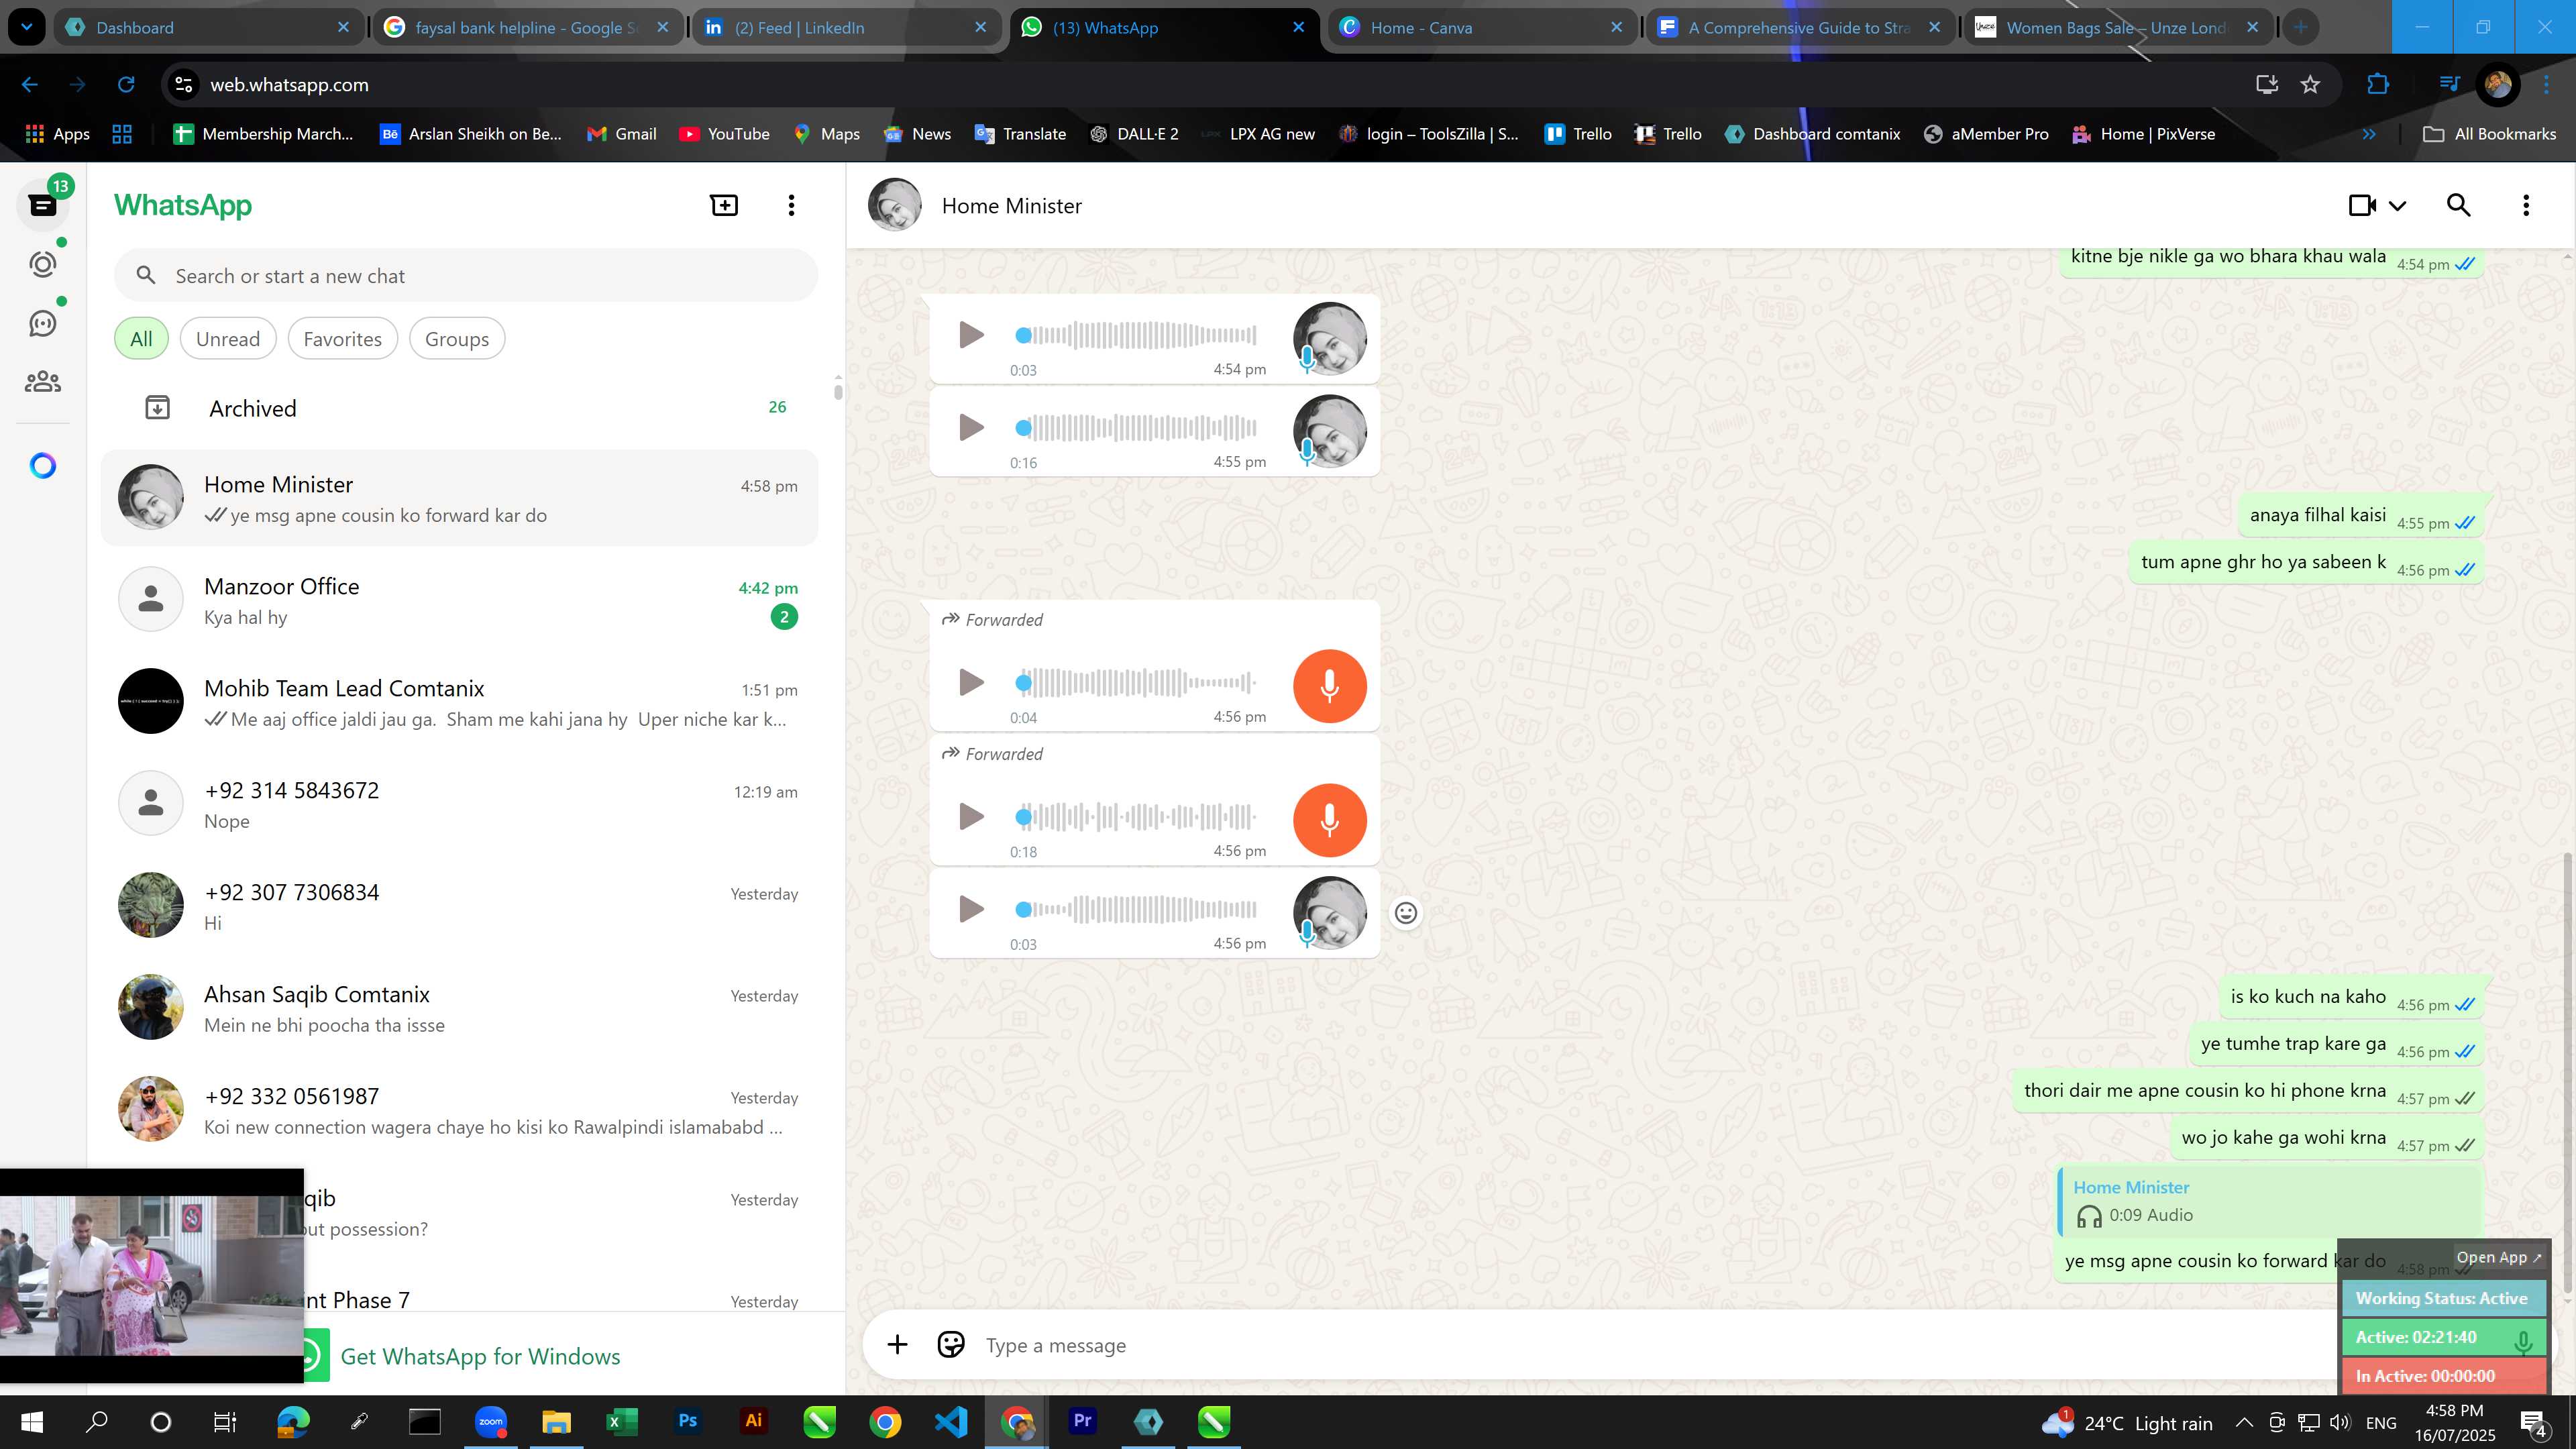Open the Communities icon in sidebar
This screenshot has width=2576, height=1449.
click(42, 381)
